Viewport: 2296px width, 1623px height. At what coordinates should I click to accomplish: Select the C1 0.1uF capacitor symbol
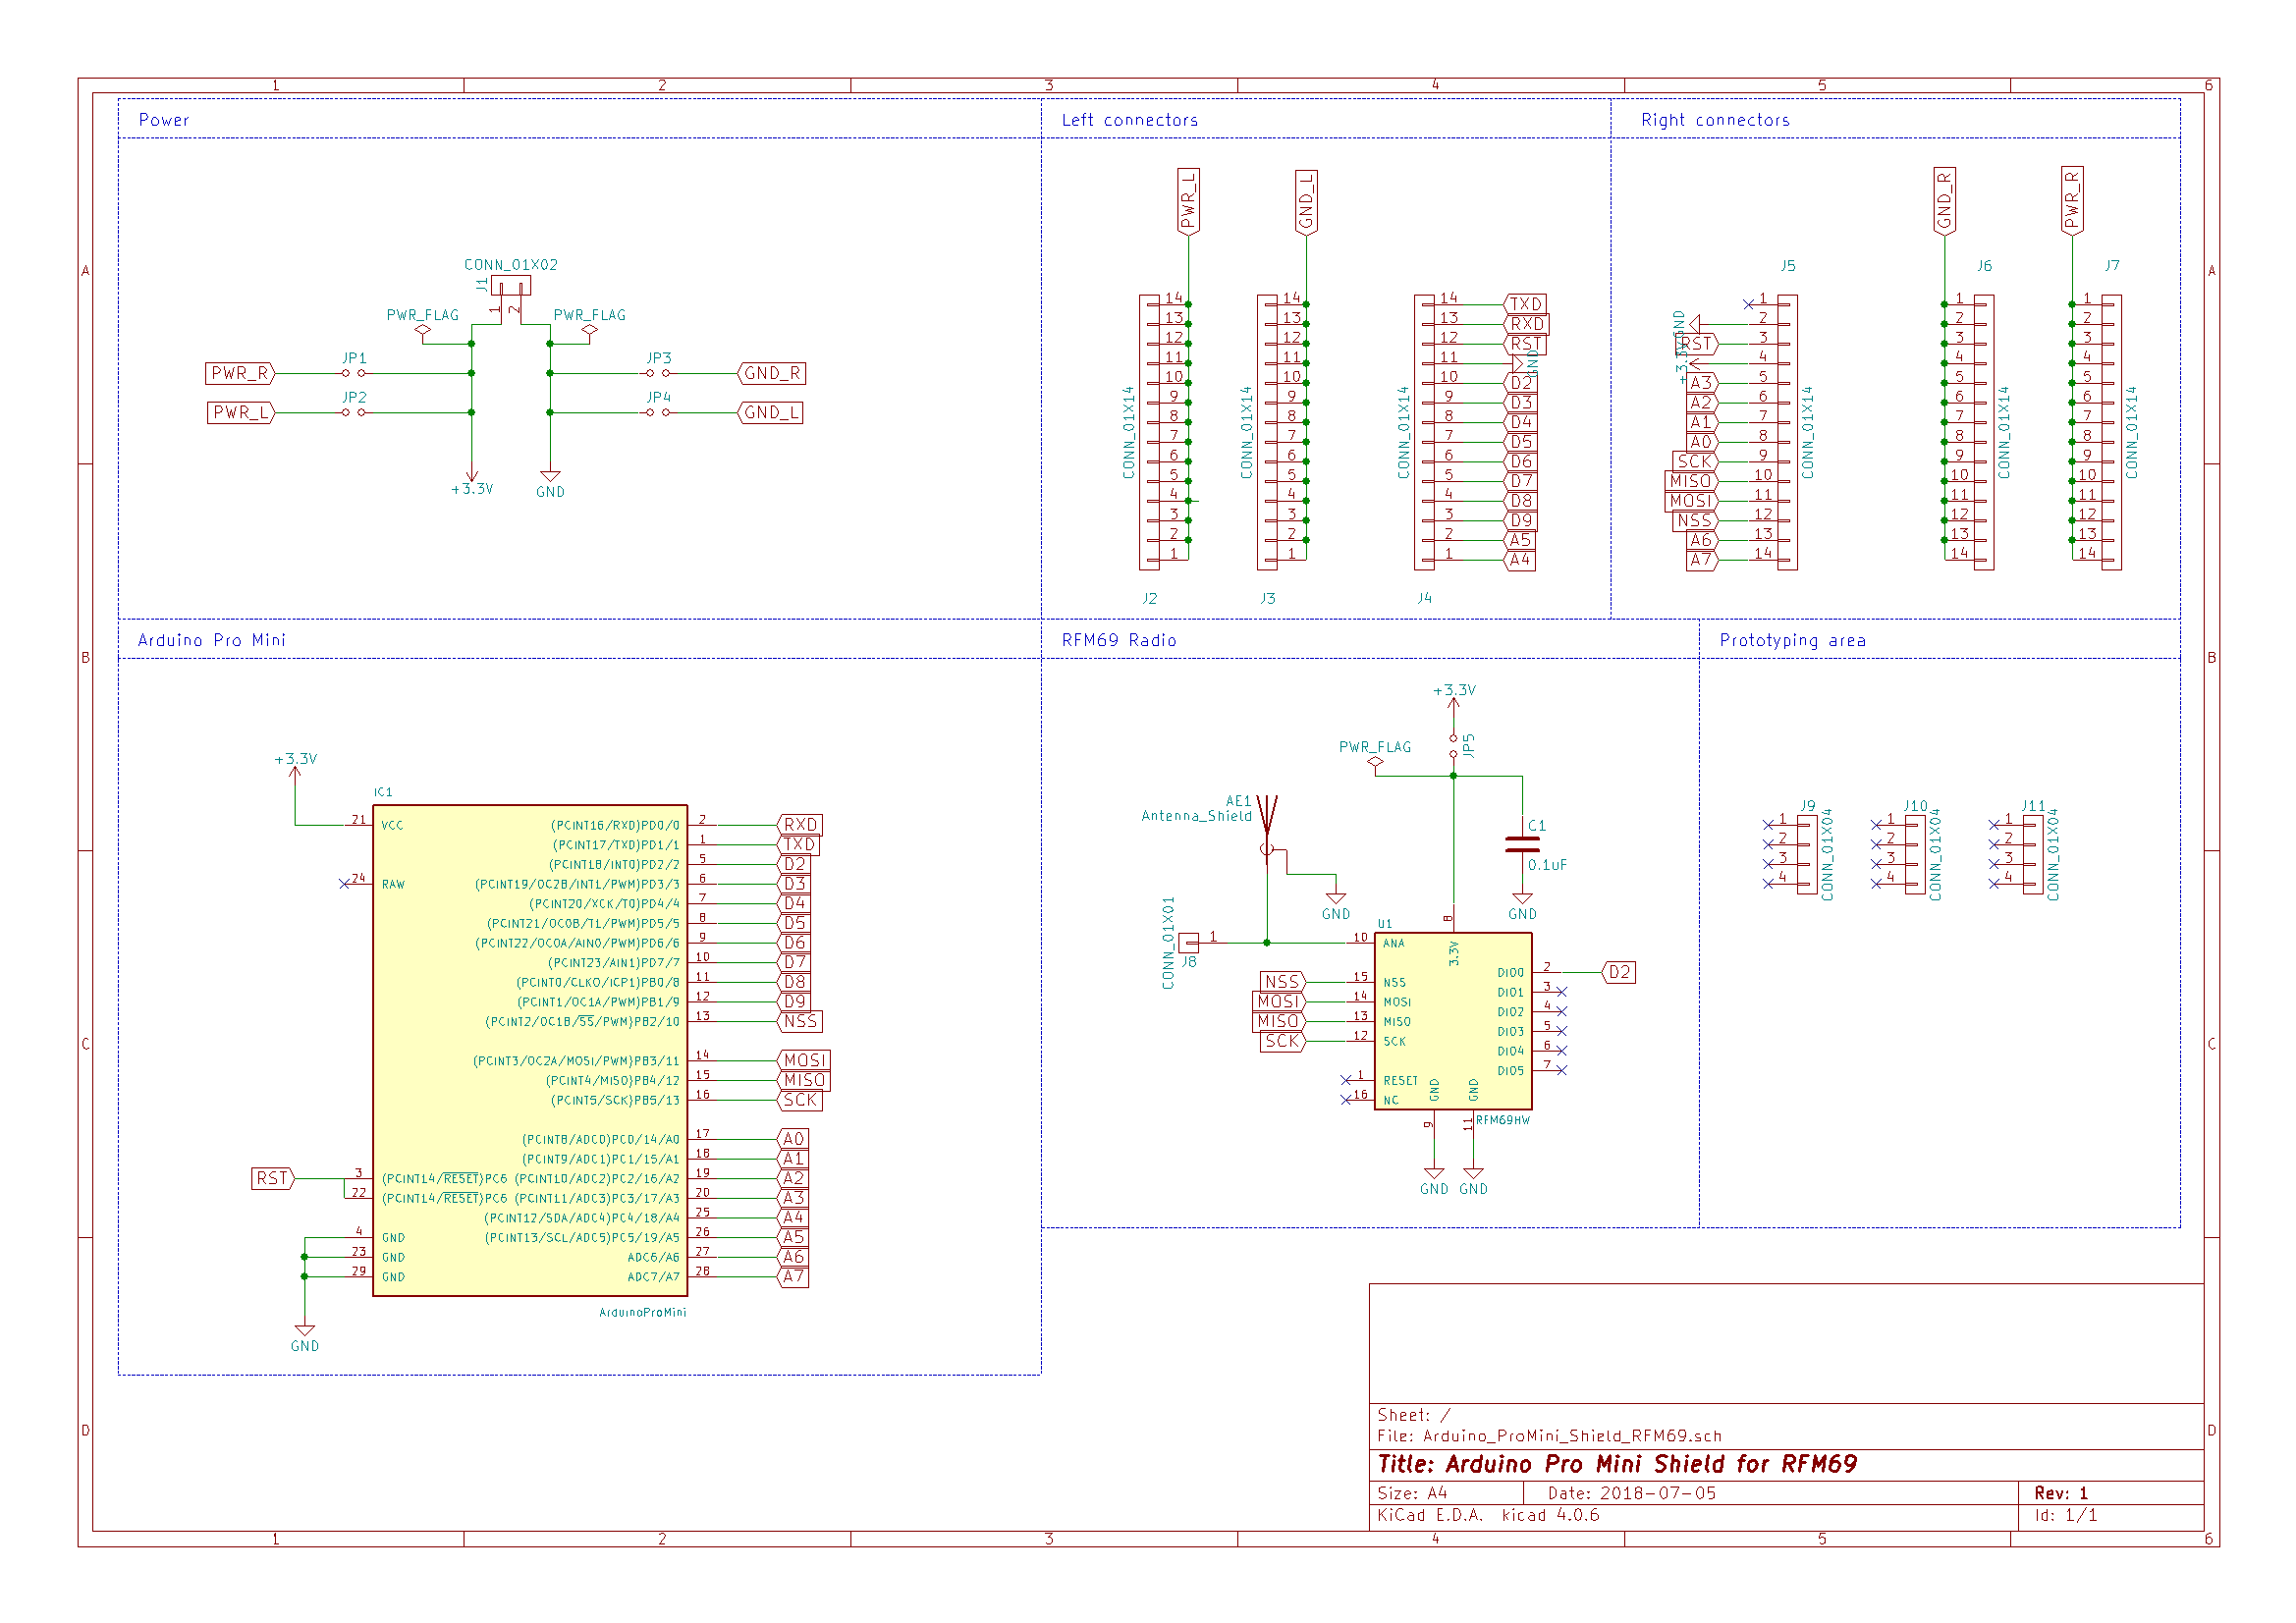point(1522,845)
